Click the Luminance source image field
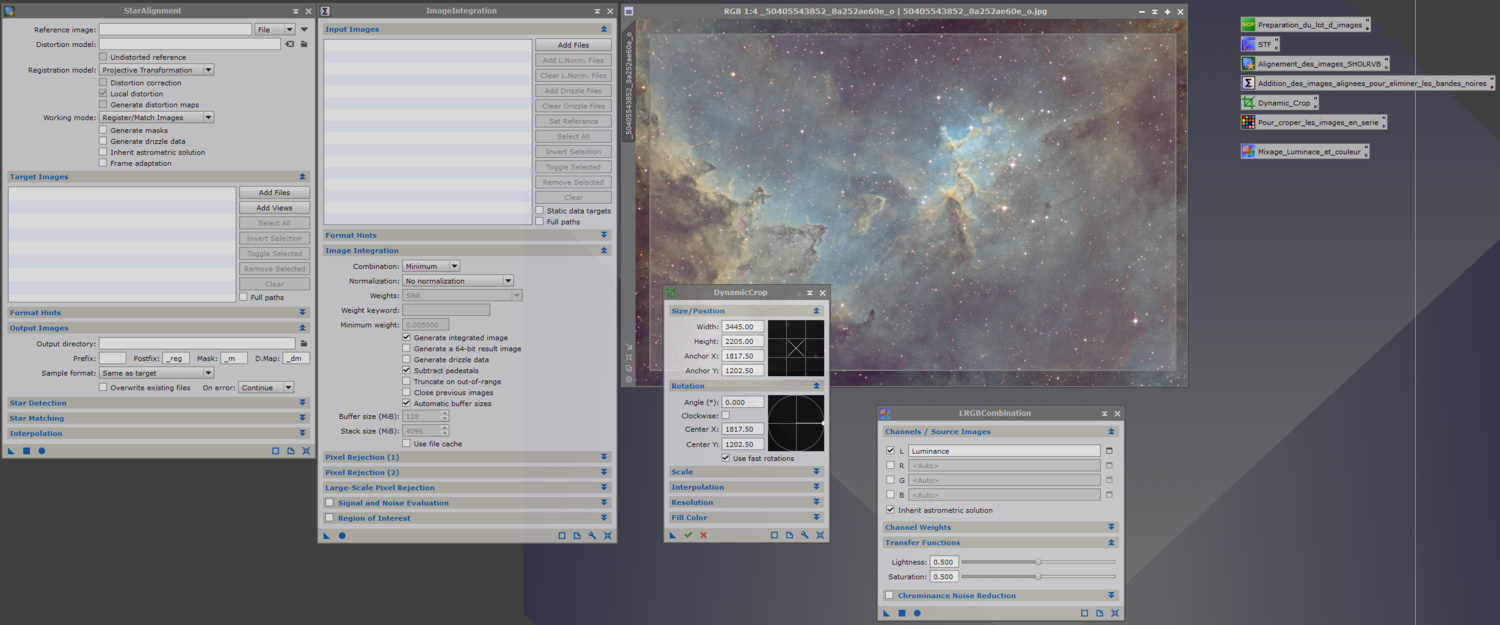 1004,451
